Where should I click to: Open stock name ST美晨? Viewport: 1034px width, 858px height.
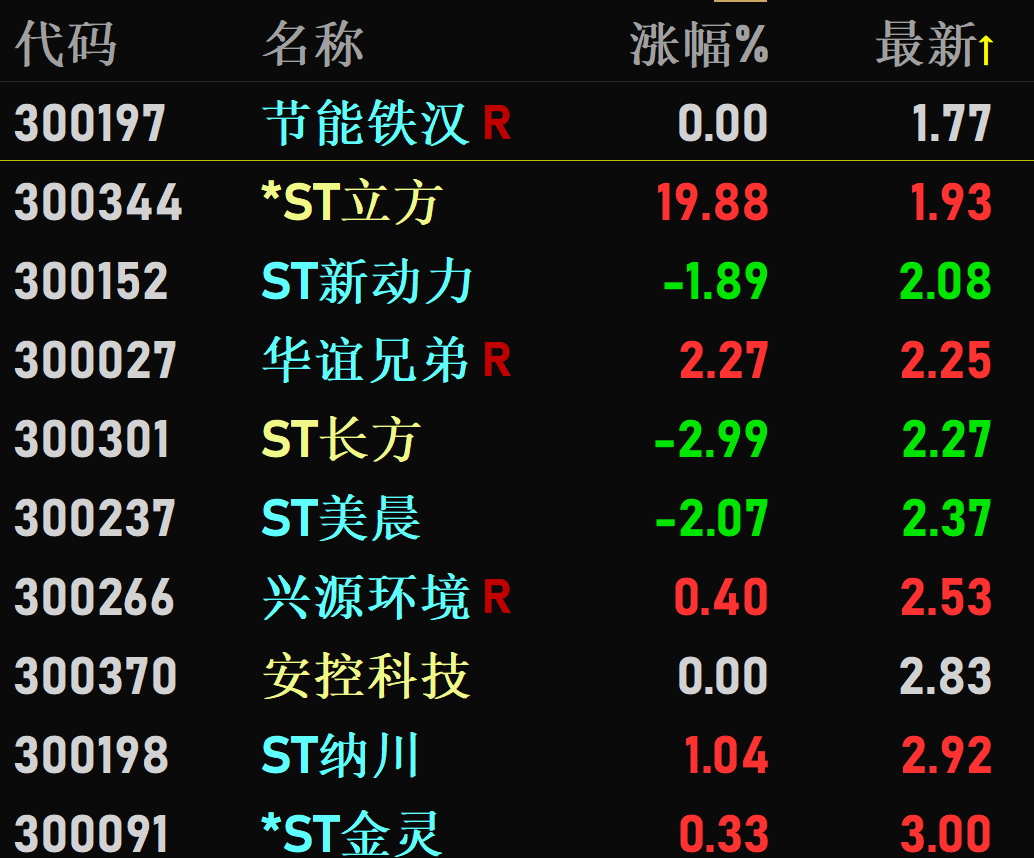point(341,518)
